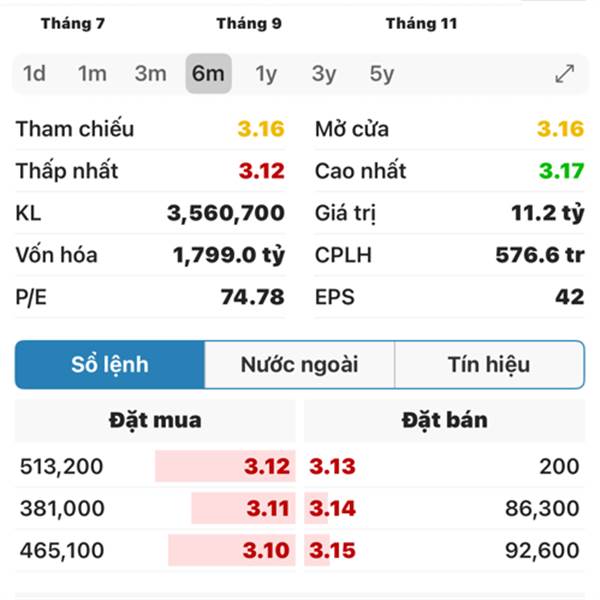Select the 1d time range
600x600 pixels.
[34, 73]
